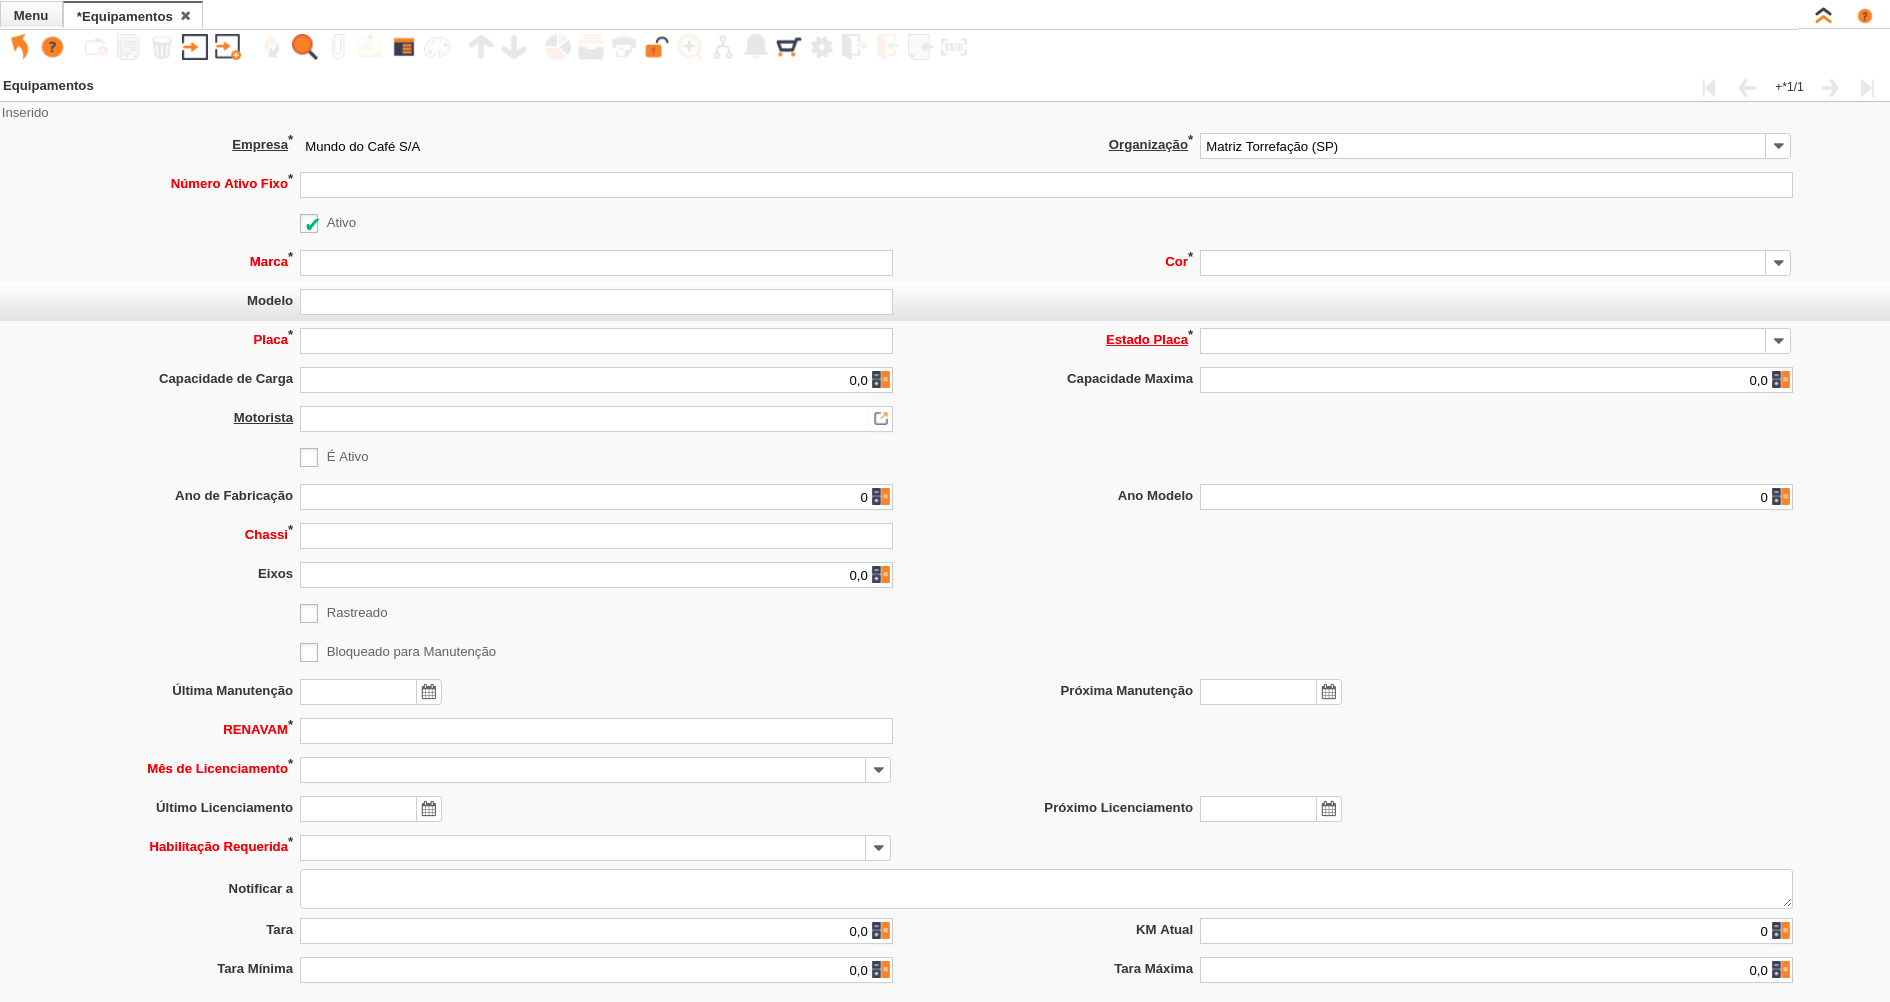Open the Find record magnifier
The height and width of the screenshot is (1002, 1890).
[304, 47]
